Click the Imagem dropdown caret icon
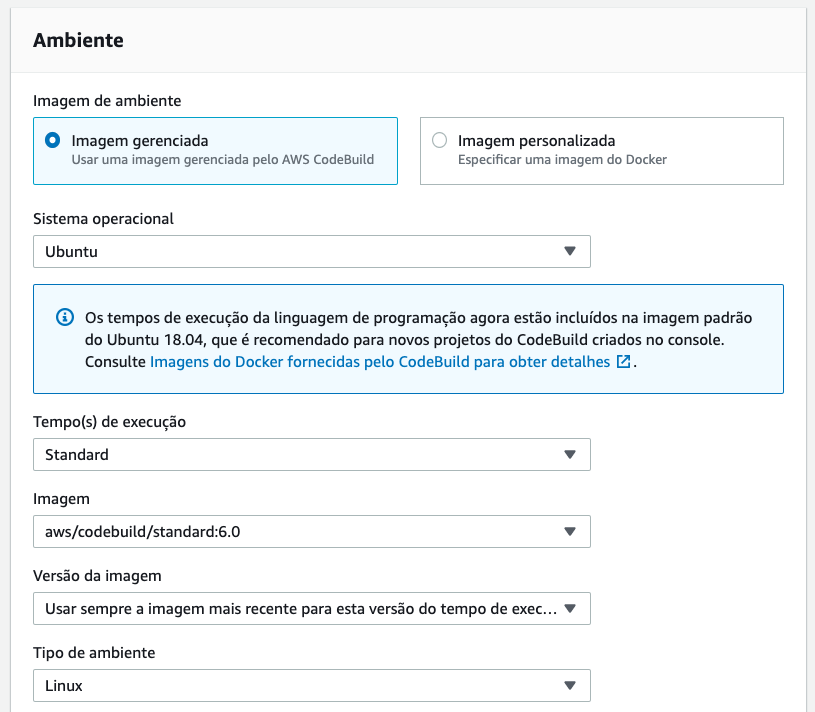Screen dimensions: 815x712 [570, 532]
